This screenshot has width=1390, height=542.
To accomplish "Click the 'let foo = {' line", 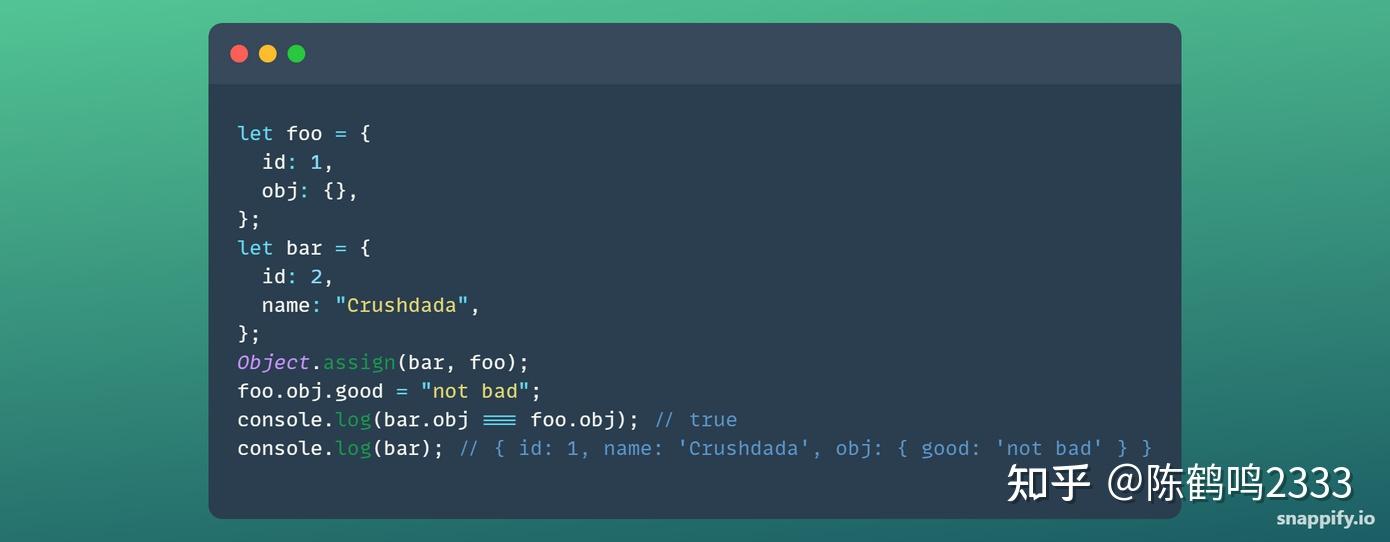I will 304,134.
